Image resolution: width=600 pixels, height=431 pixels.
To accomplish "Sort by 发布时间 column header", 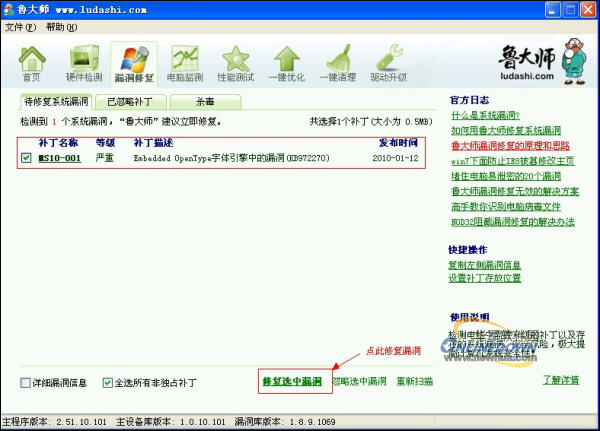I will pos(398,143).
